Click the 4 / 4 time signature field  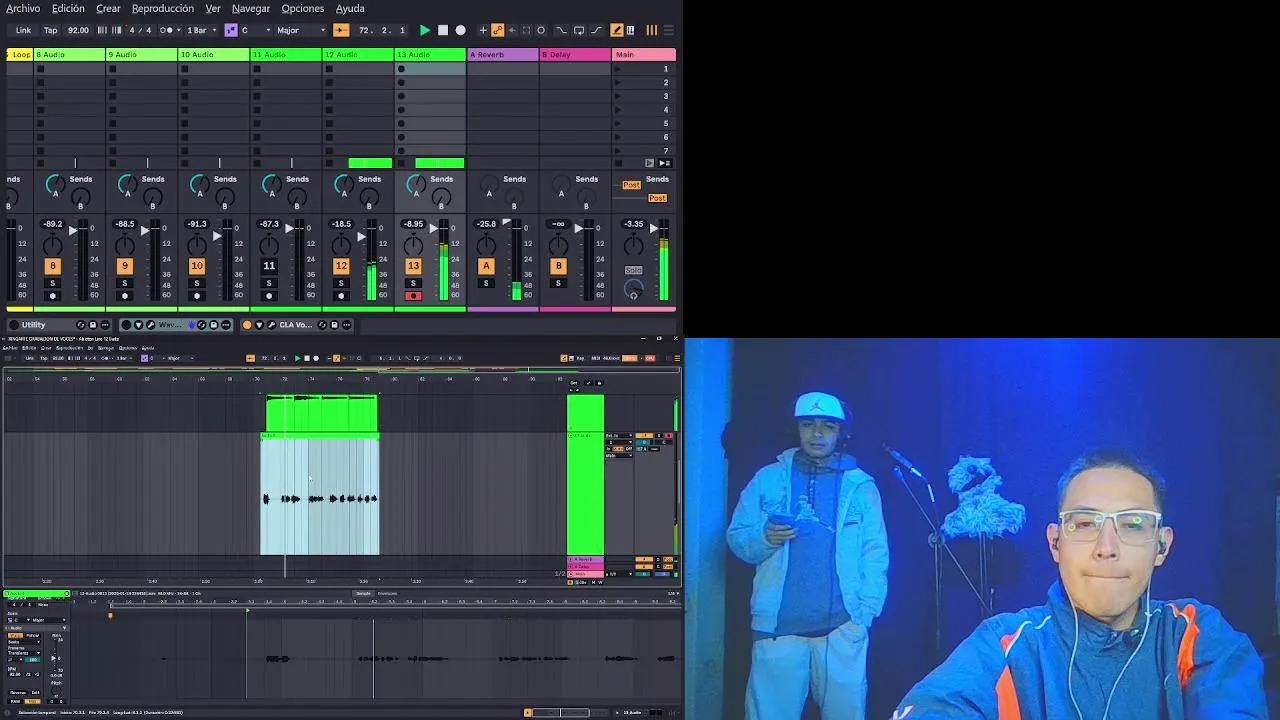[140, 30]
